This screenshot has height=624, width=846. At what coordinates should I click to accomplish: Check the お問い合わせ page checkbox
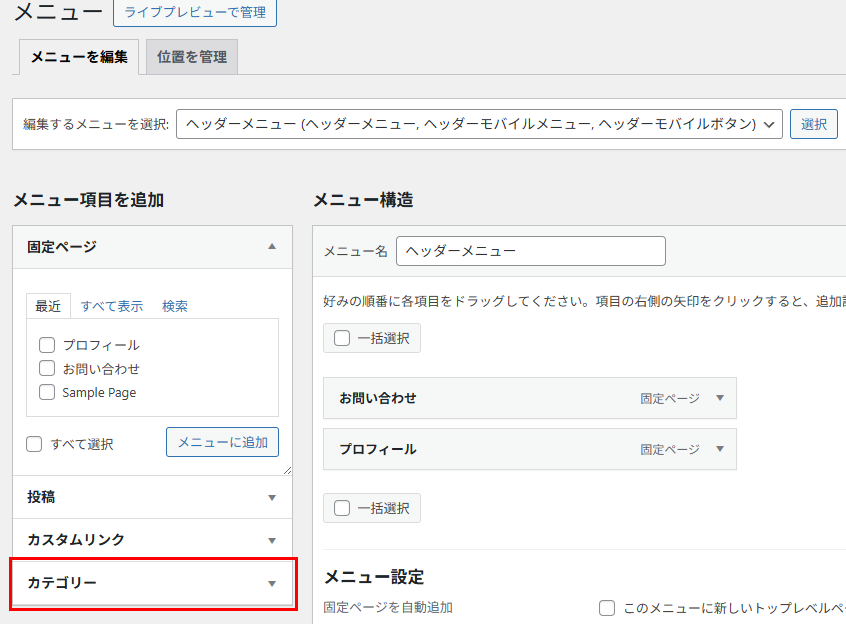47,368
